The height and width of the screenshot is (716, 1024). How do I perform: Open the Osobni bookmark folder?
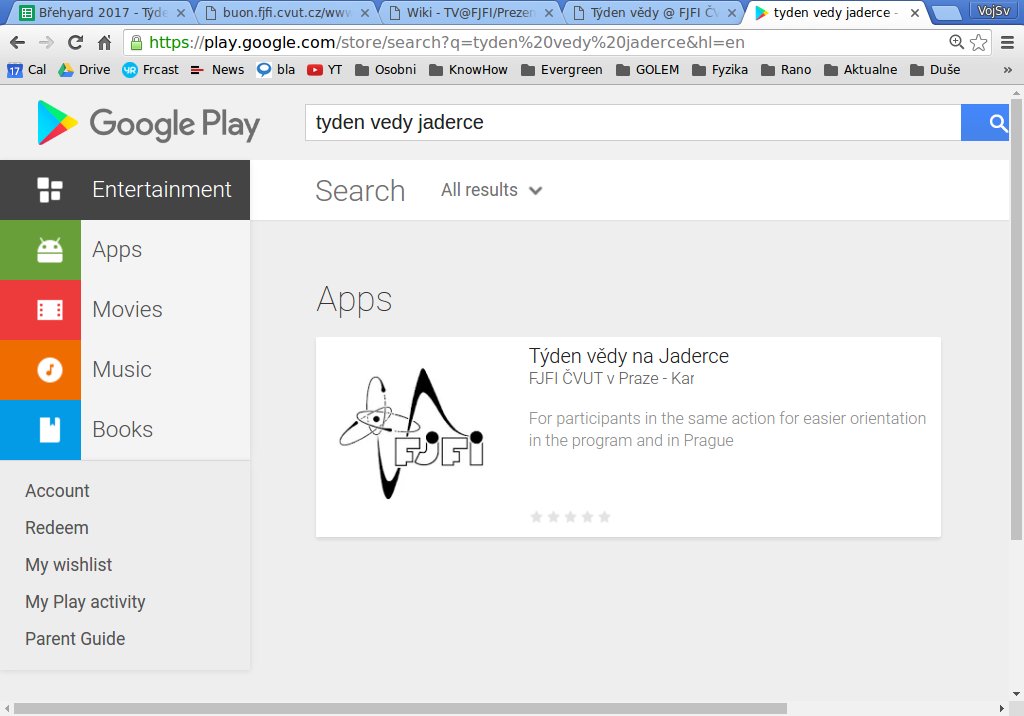tap(386, 69)
